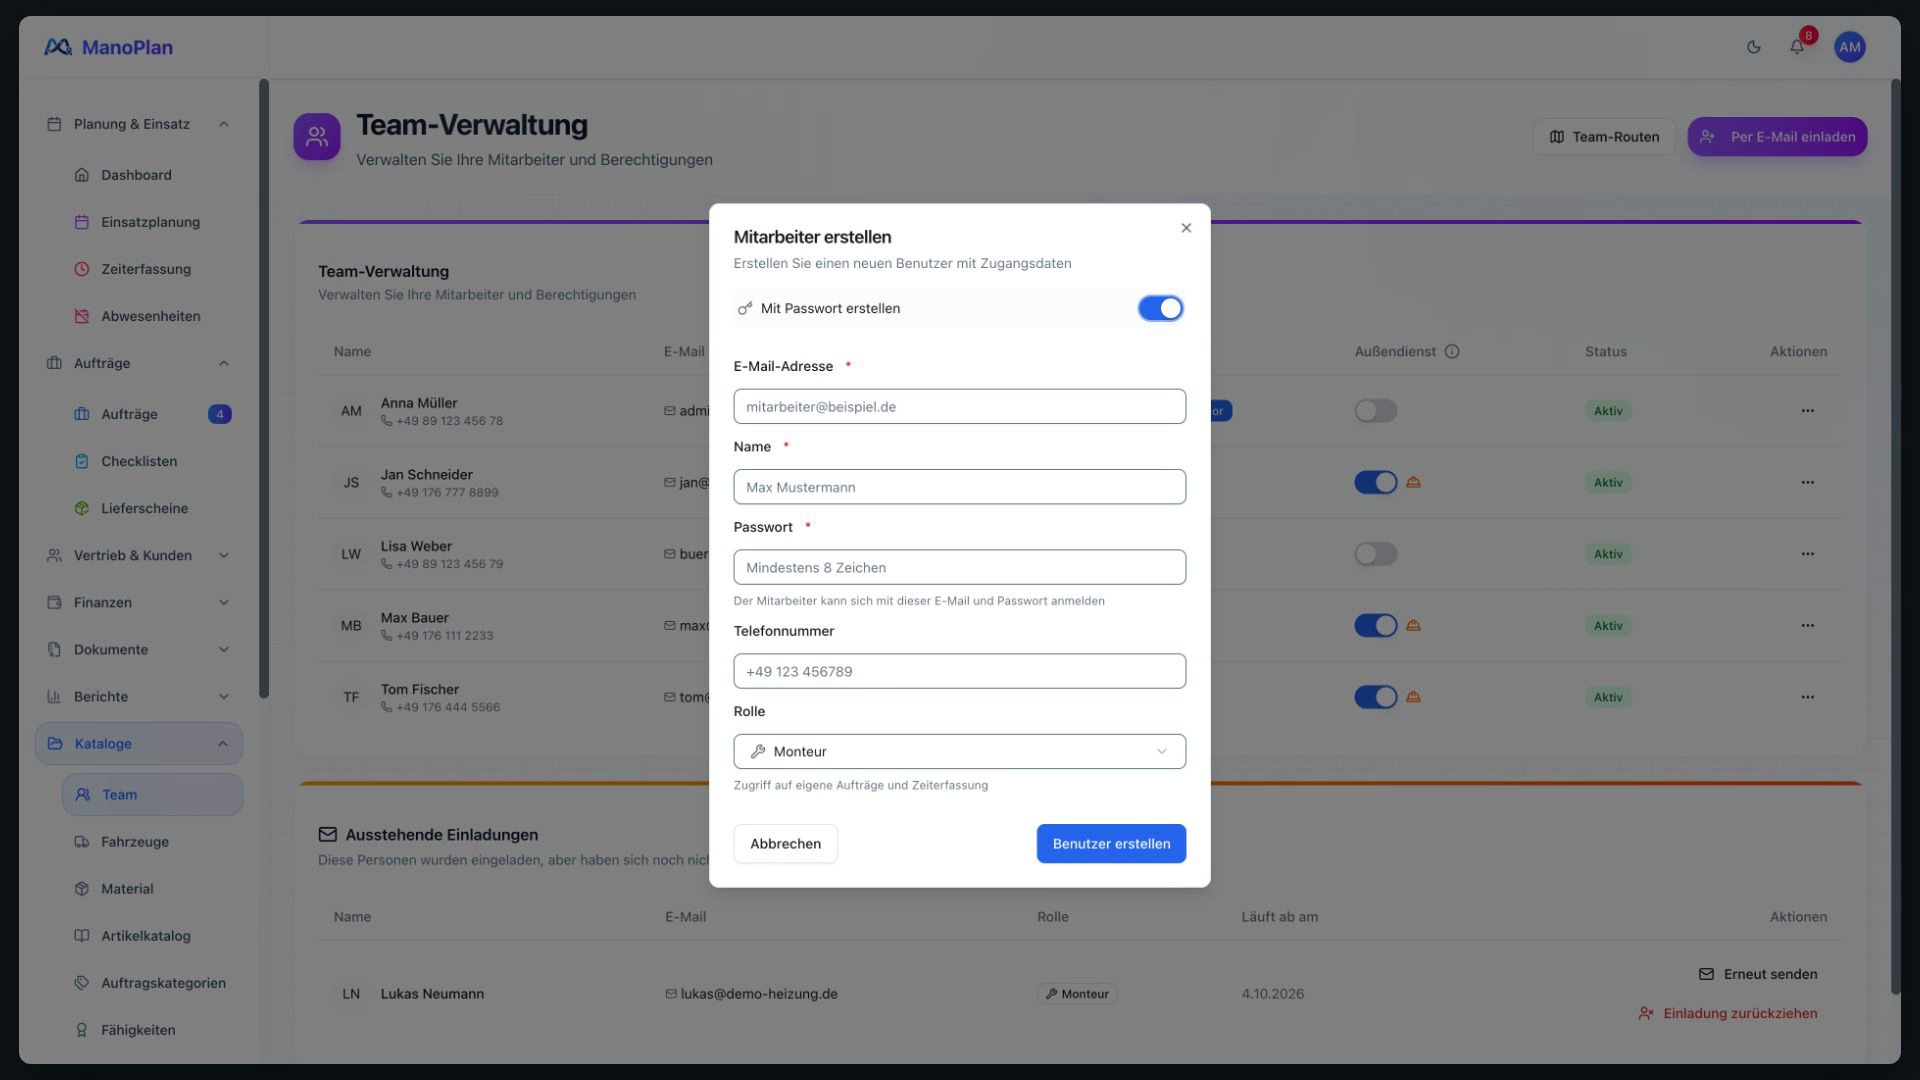
Task: Open Lieferscheine page
Action: 152,508
